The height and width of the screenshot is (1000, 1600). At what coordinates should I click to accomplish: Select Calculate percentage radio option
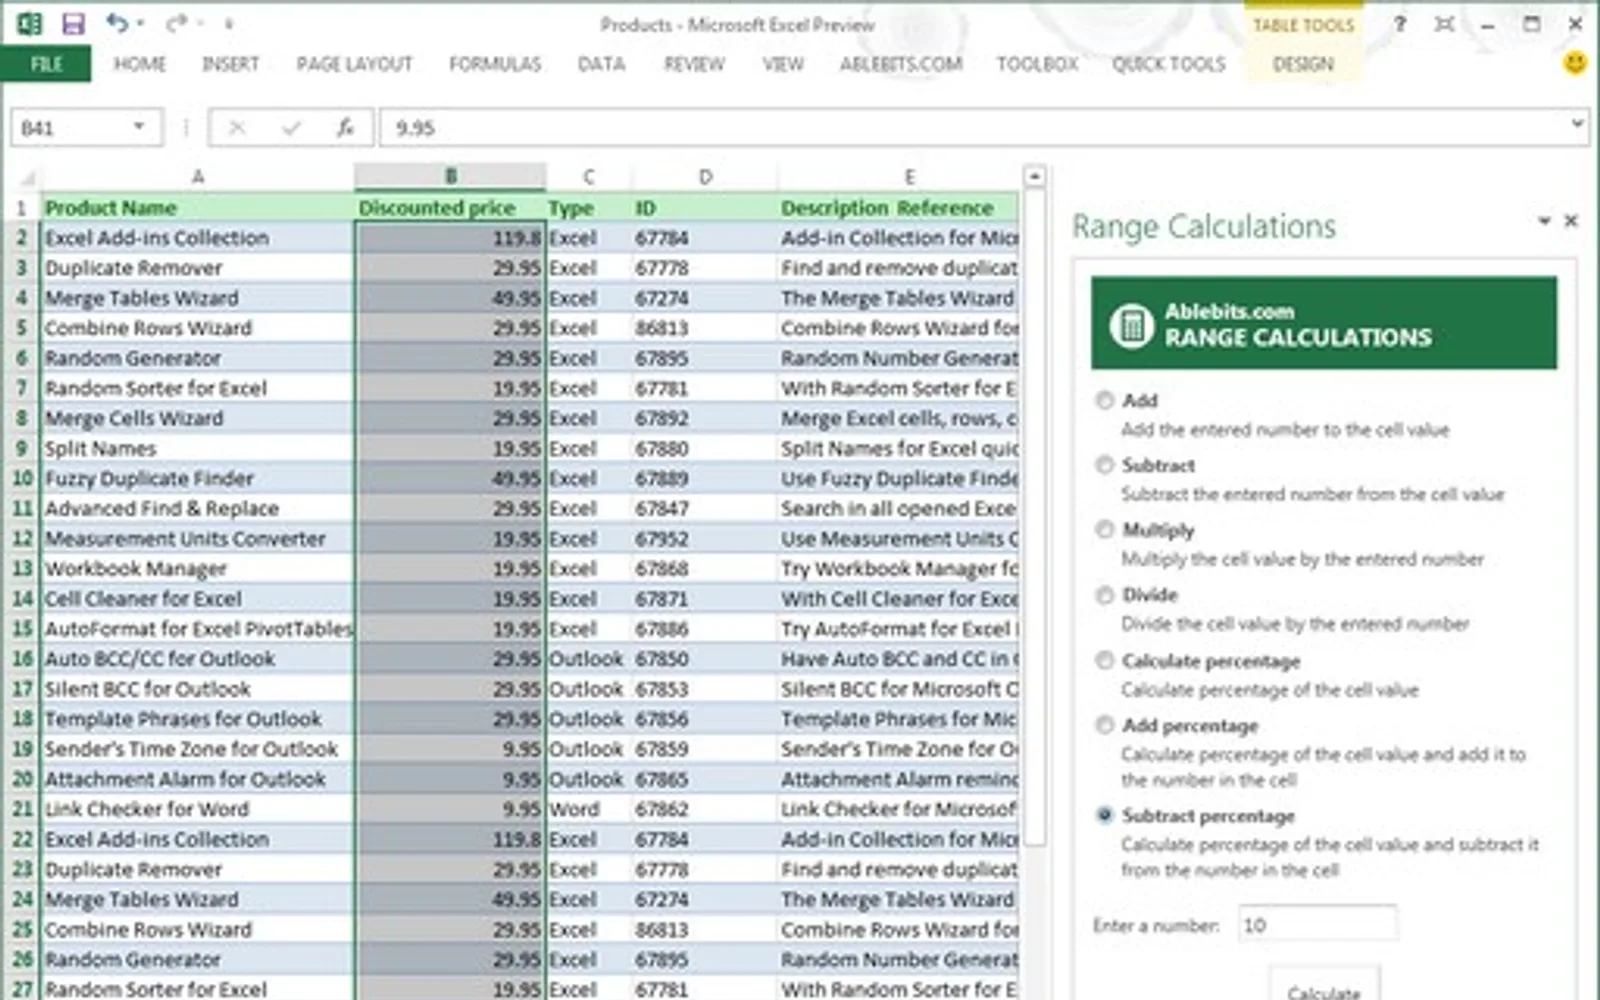[x=1104, y=660]
